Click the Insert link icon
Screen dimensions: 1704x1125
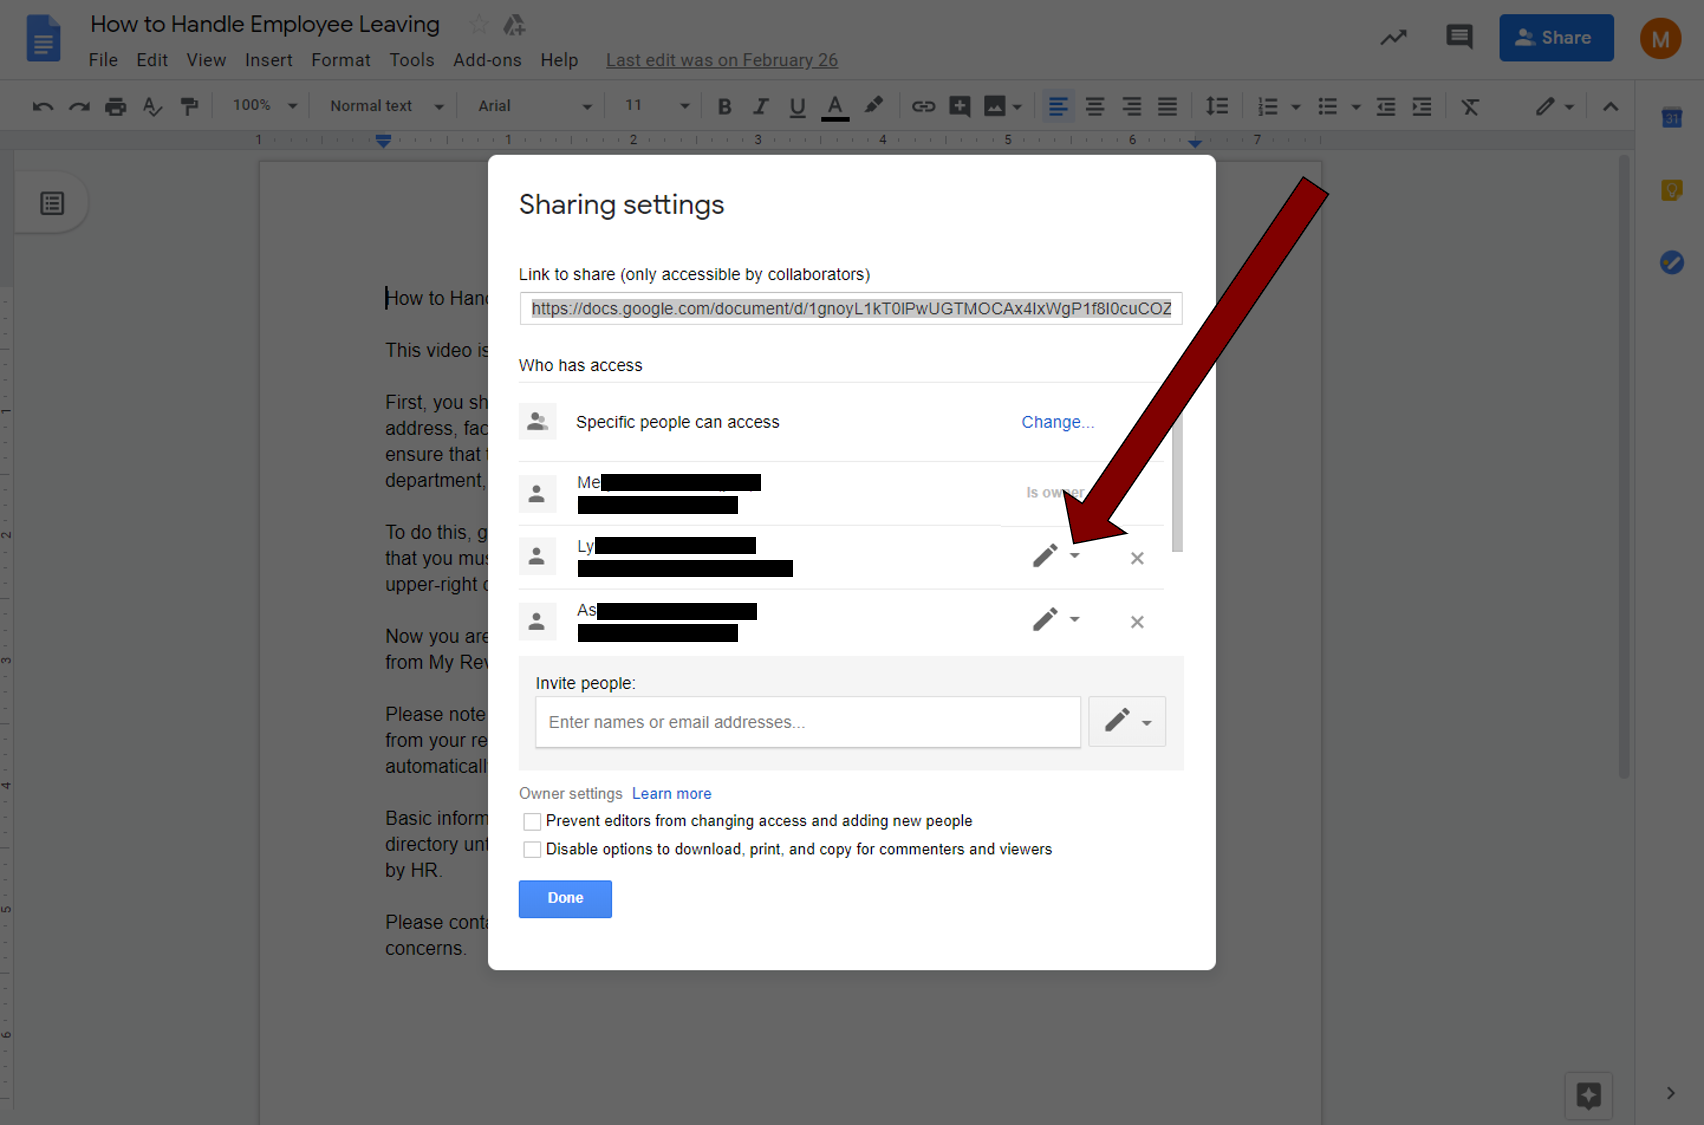click(923, 106)
